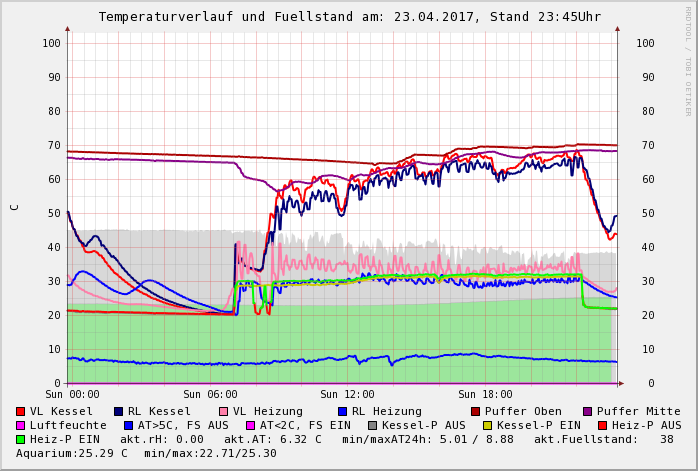Select the red Heiz-P AUS swatch

coord(601,425)
